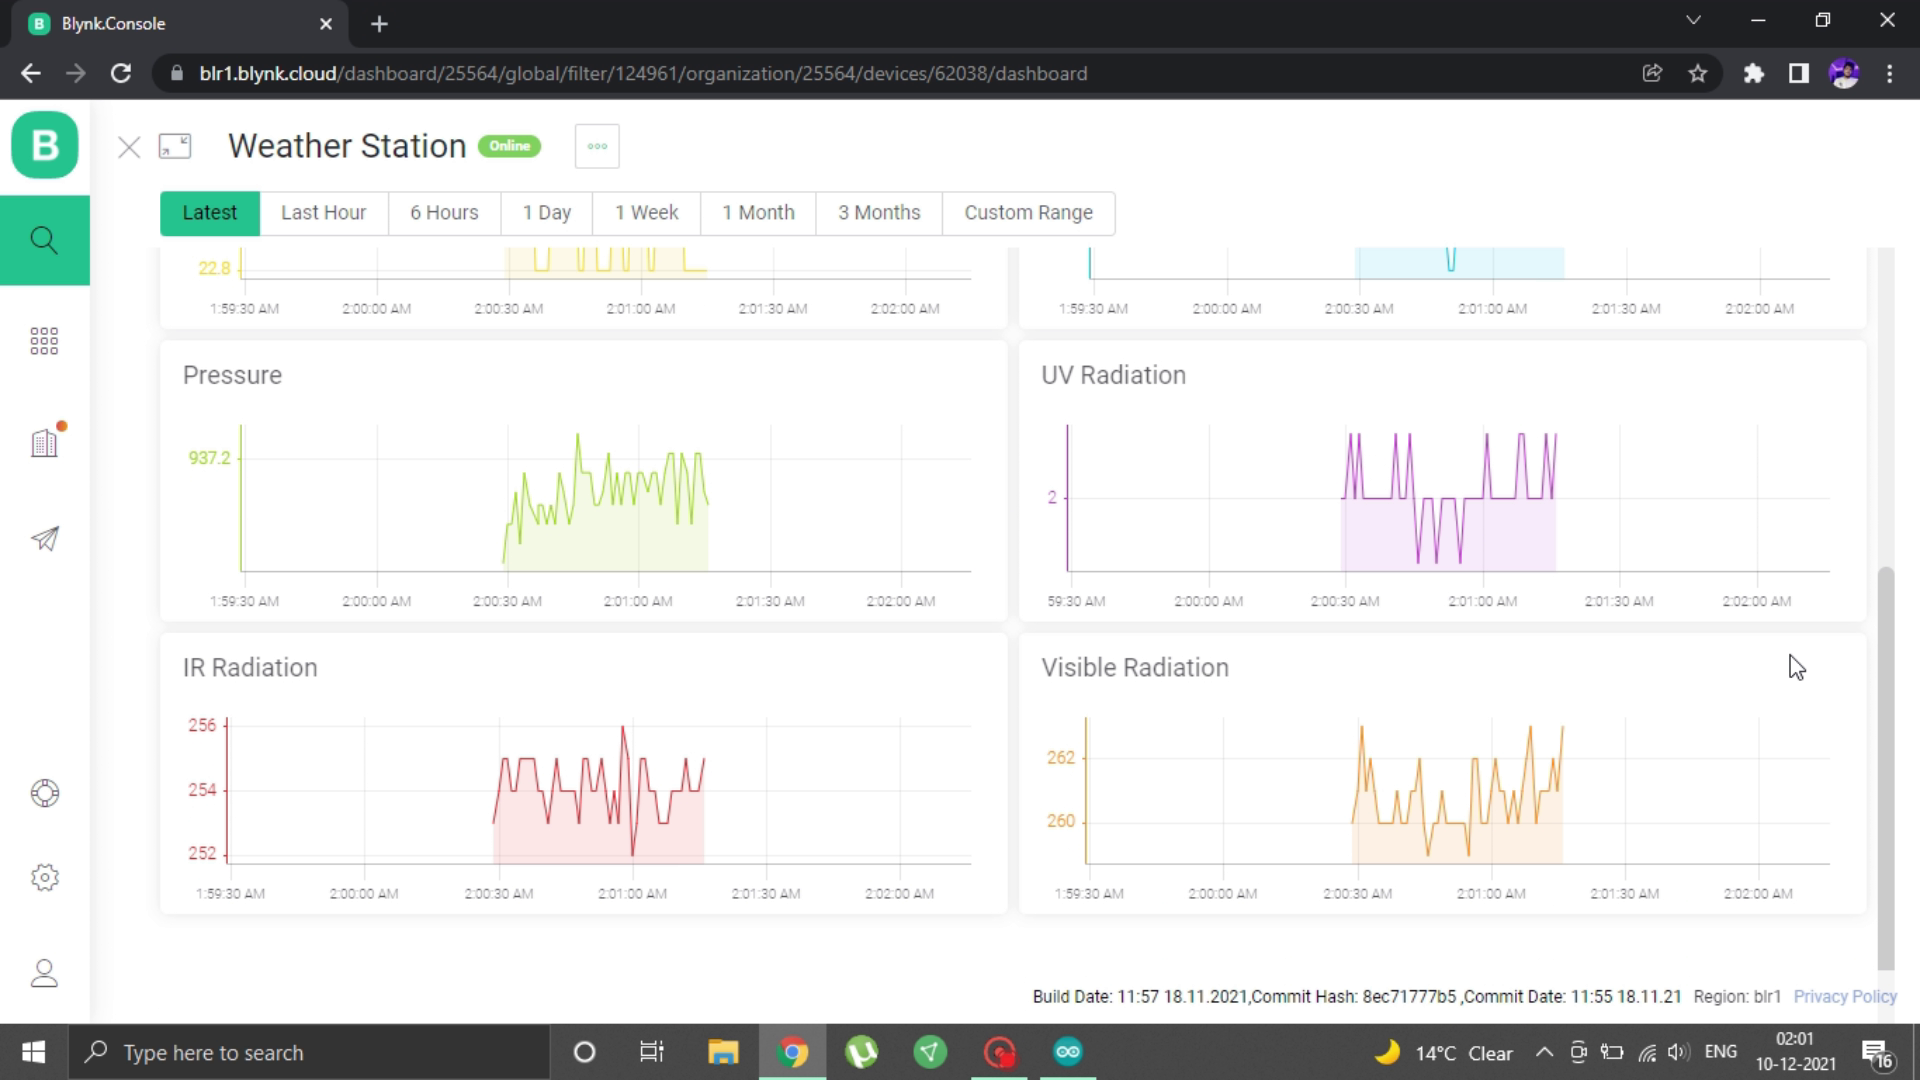Viewport: 1920px width, 1080px height.
Task: Bookmark this page with star icon
Action: 1698,73
